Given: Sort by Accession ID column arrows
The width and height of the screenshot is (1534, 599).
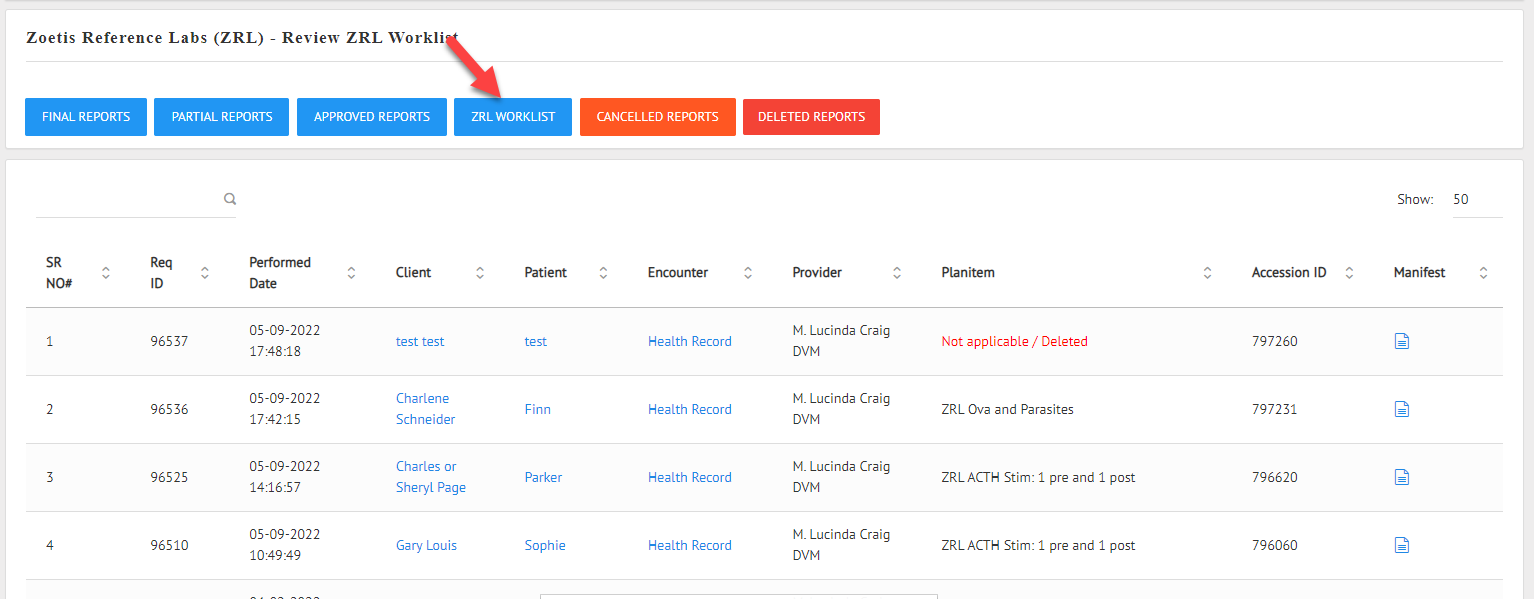Looking at the screenshot, I should click(1349, 273).
